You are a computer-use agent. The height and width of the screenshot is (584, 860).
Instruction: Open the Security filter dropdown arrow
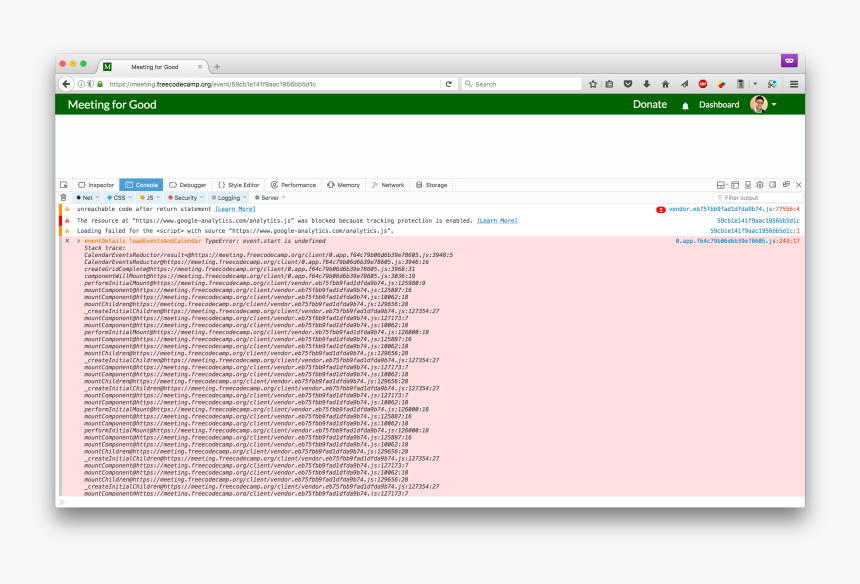(202, 197)
